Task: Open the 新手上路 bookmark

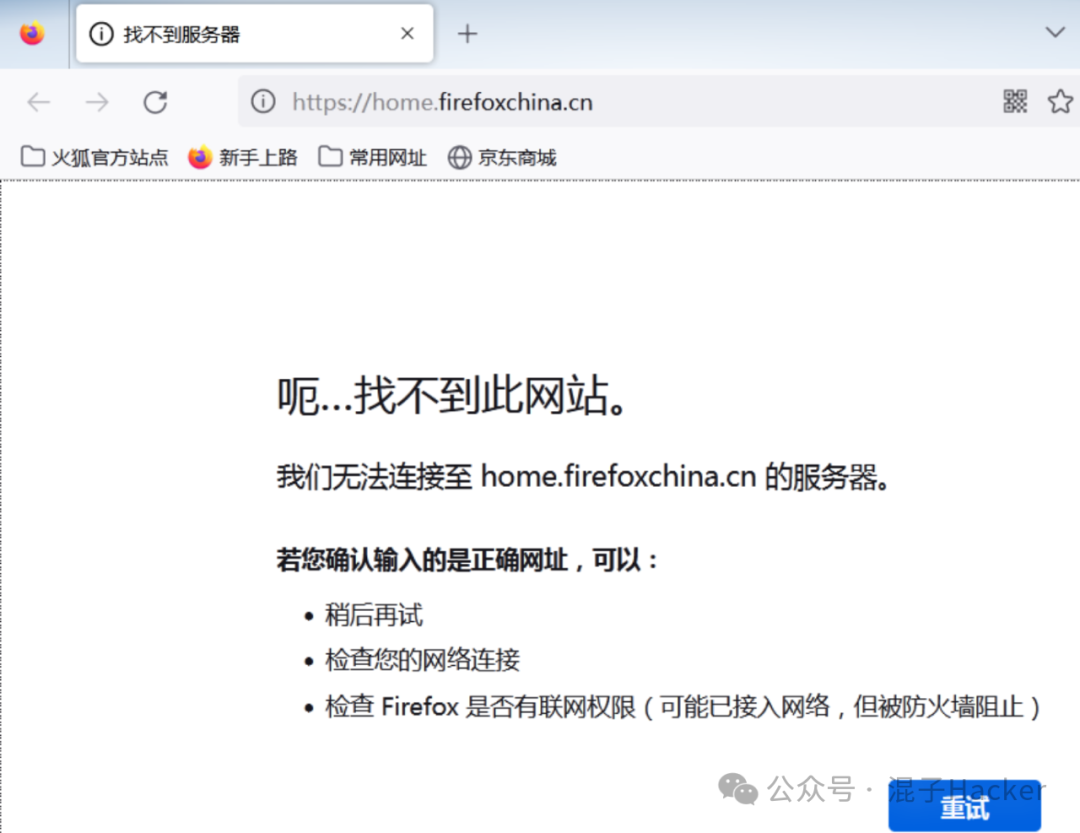Action: click(242, 157)
